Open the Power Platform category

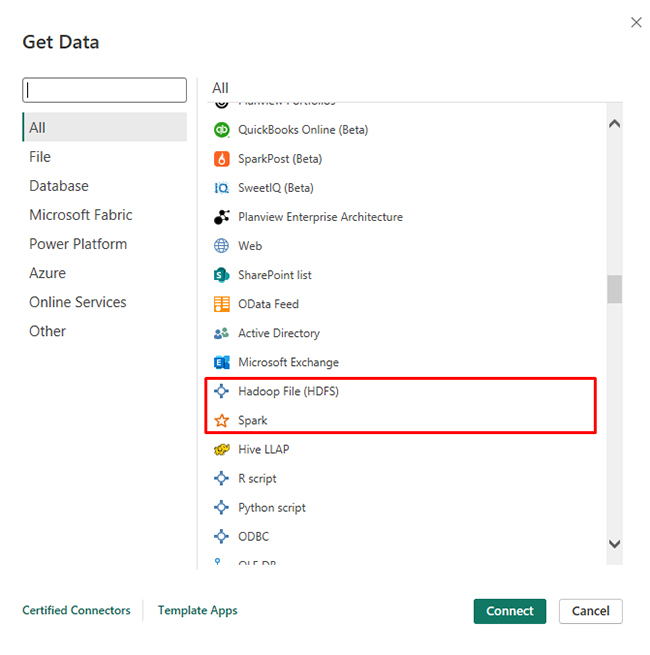tap(104, 244)
